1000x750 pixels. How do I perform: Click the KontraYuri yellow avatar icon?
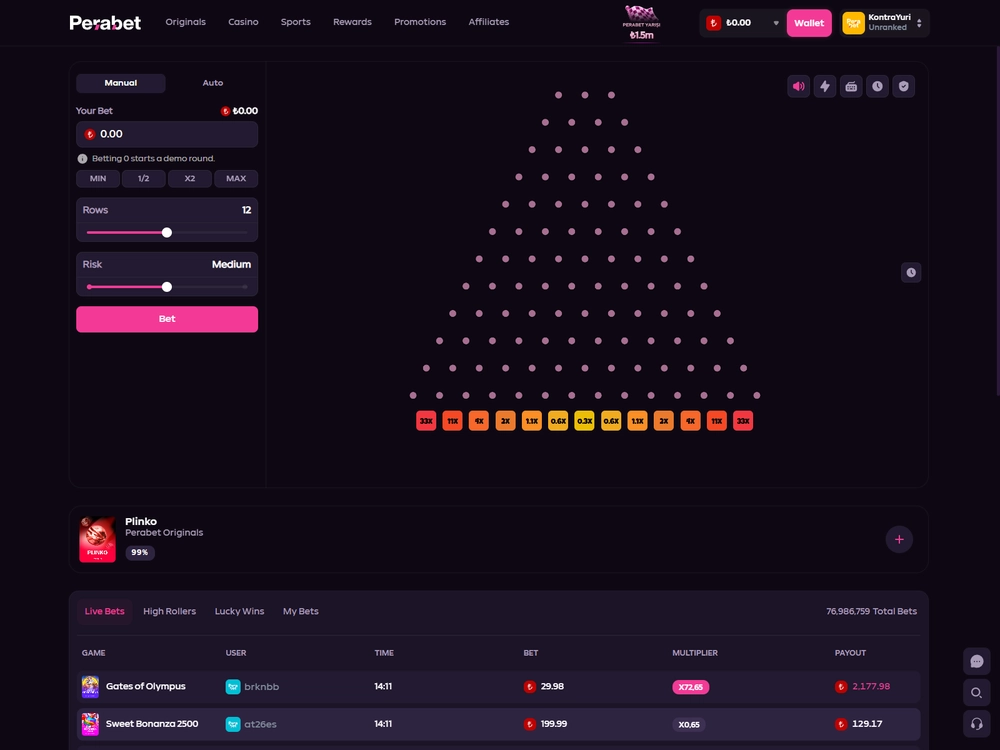[x=853, y=23]
